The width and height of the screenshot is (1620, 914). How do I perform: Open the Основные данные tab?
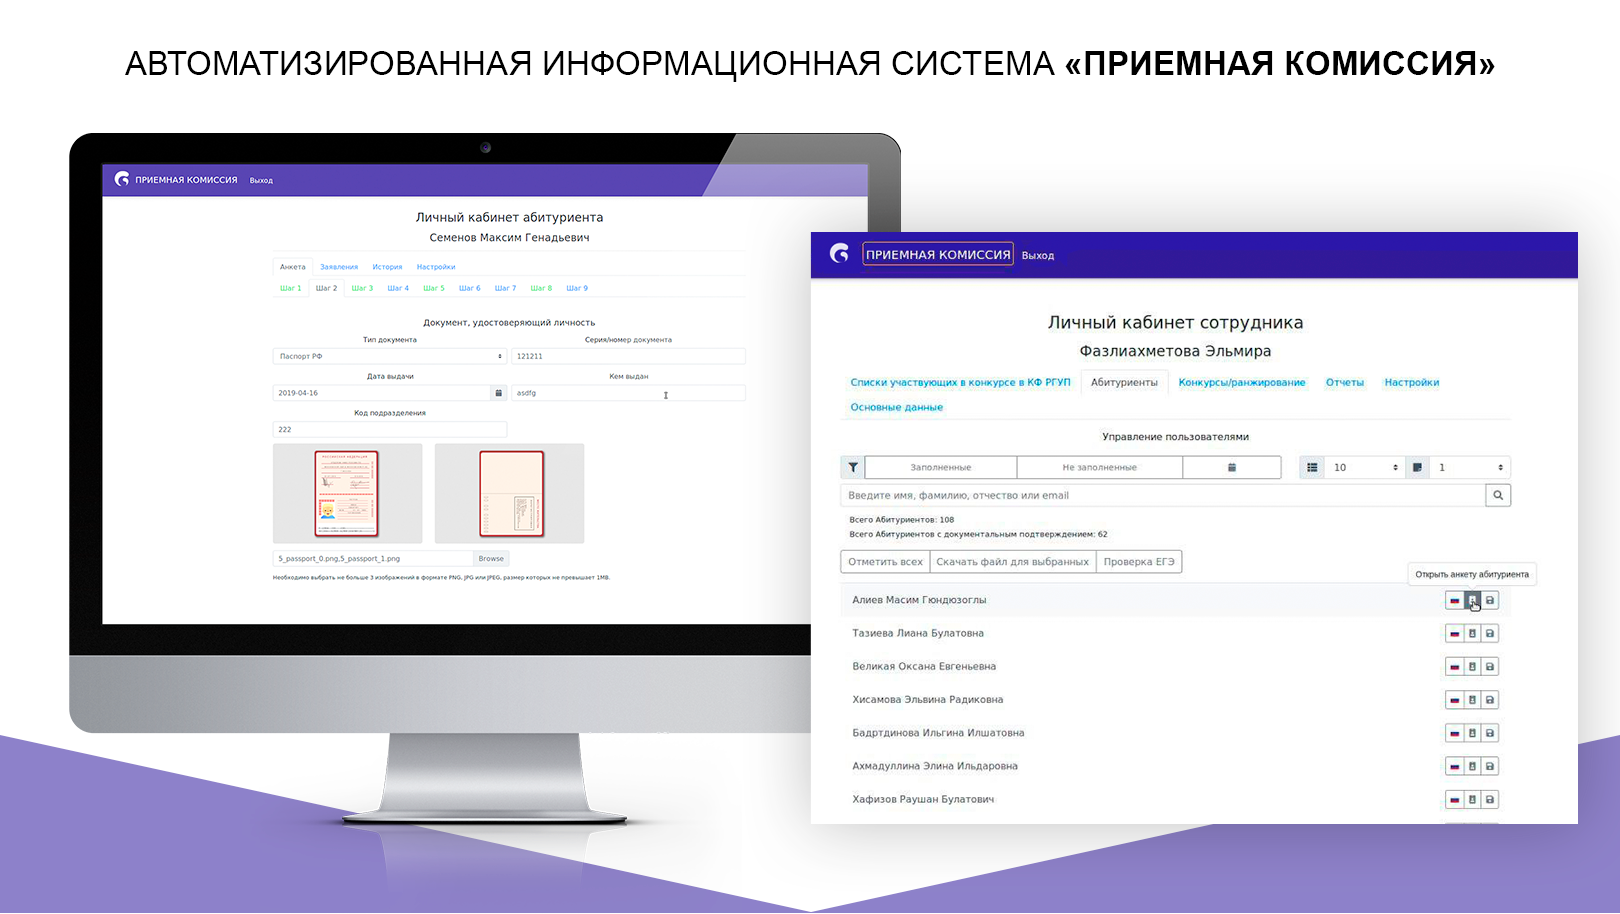pos(897,407)
